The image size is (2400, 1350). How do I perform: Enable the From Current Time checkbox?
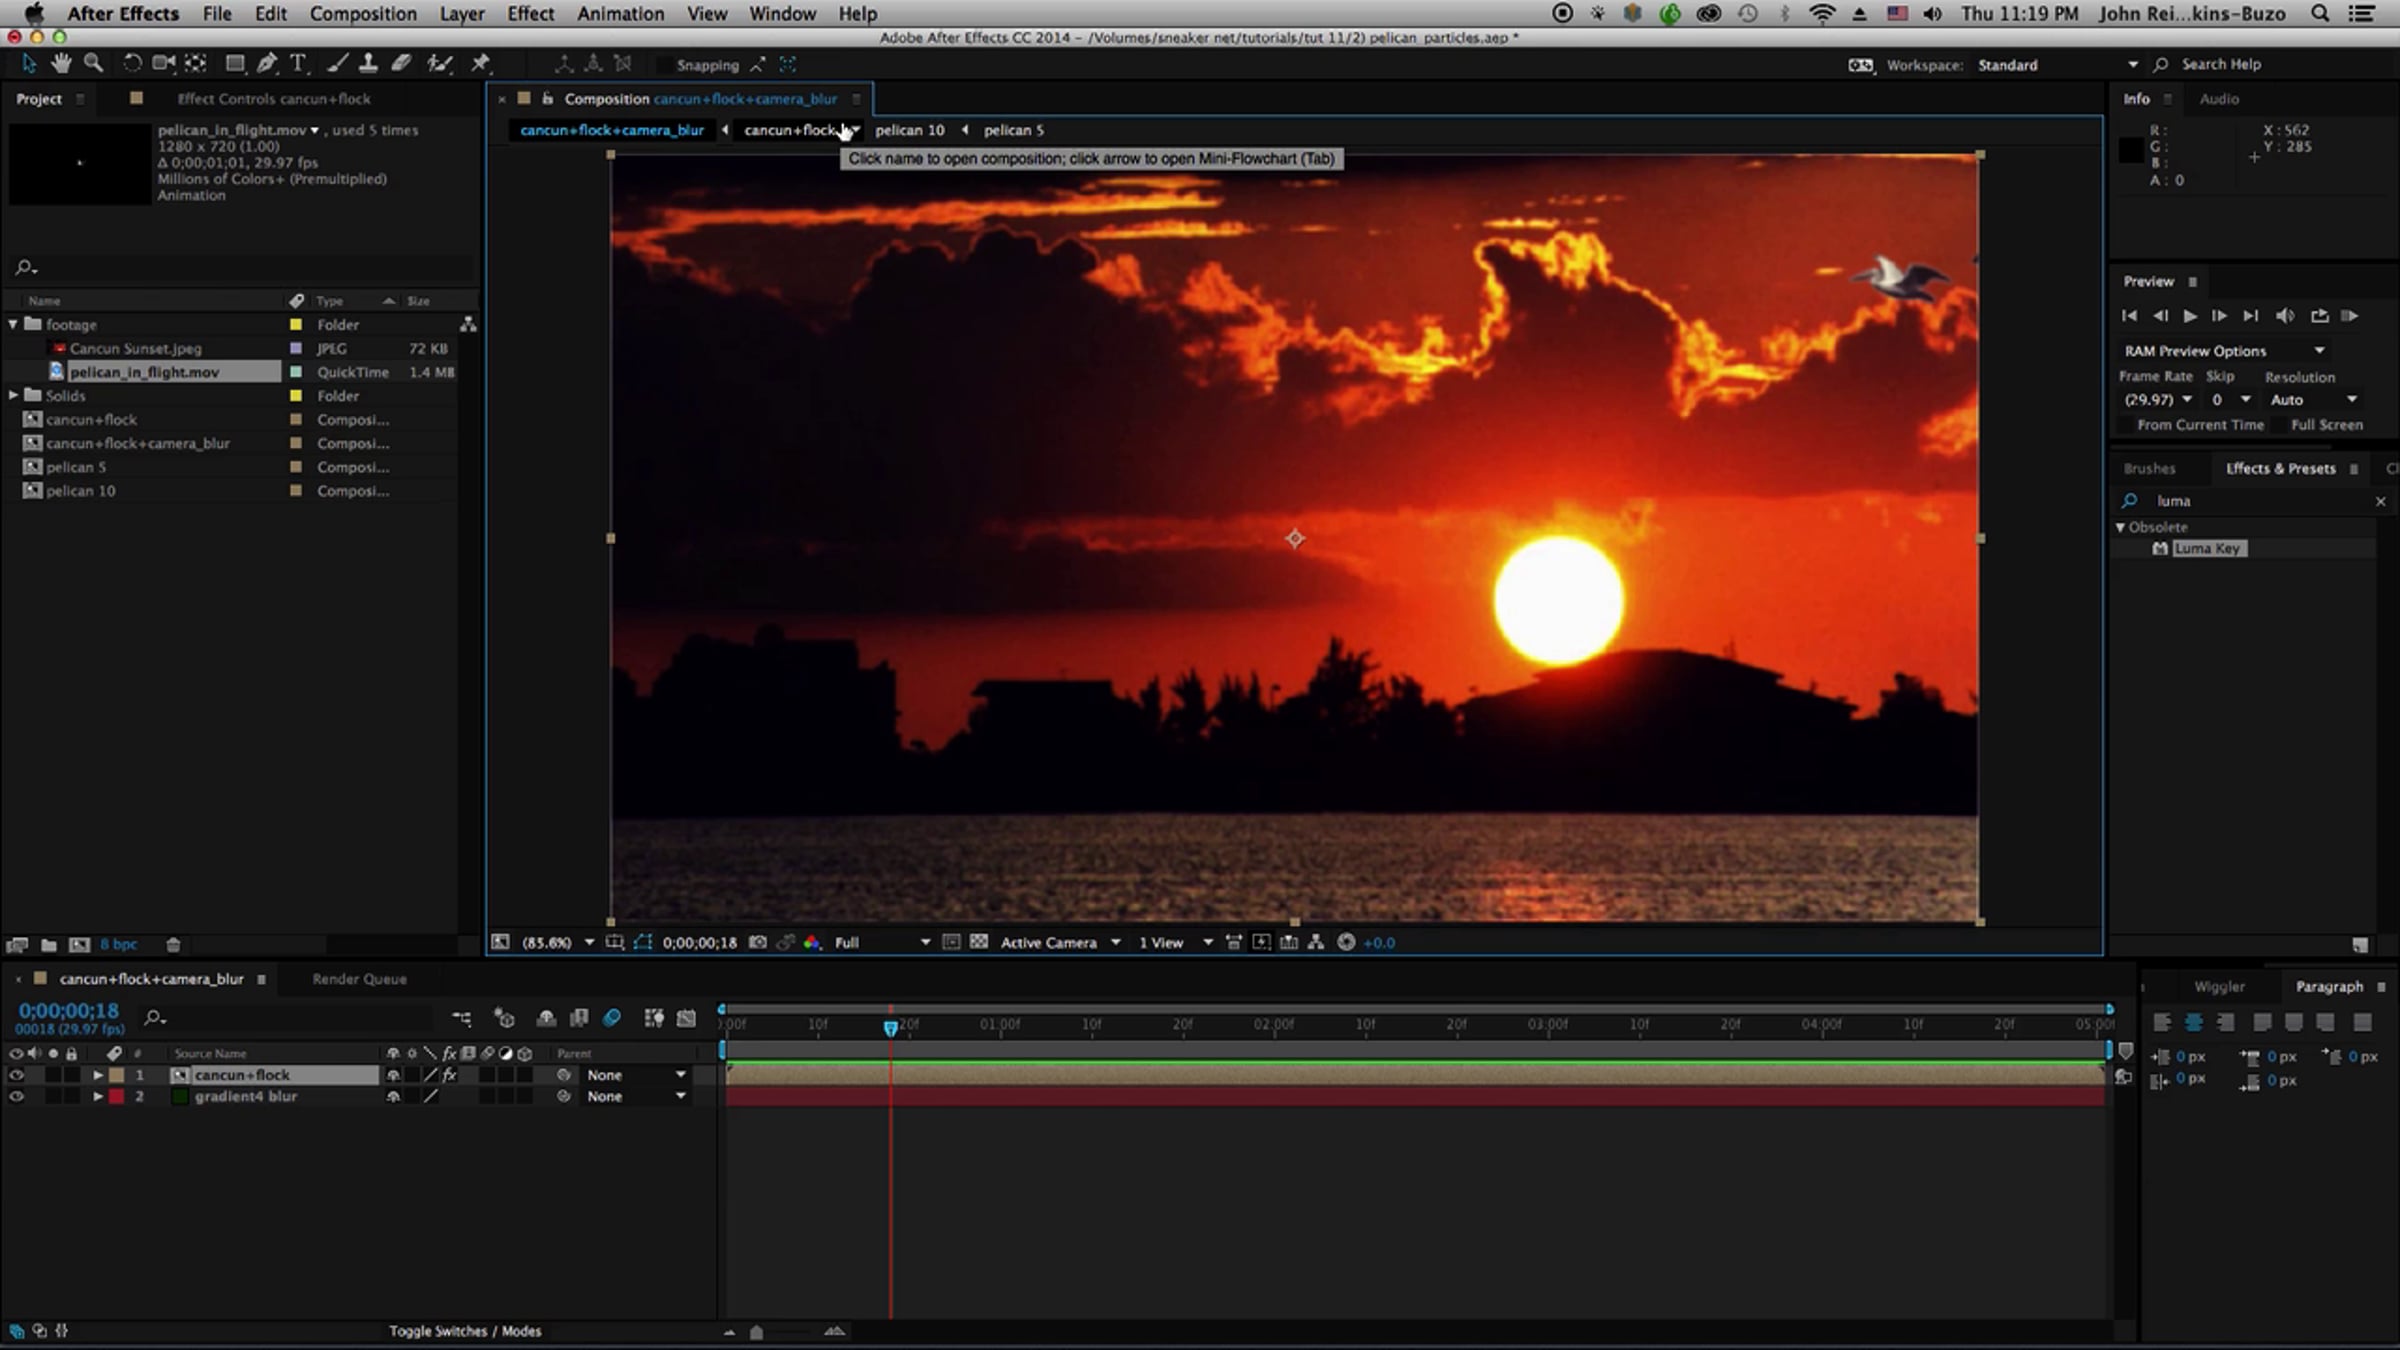(2126, 425)
